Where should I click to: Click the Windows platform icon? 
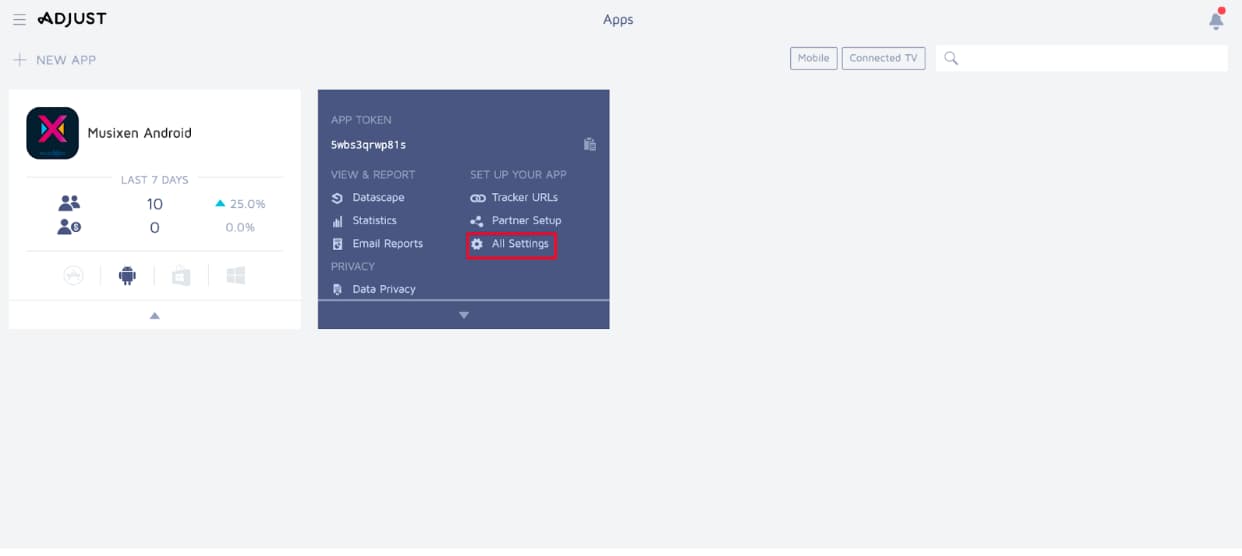[235, 276]
